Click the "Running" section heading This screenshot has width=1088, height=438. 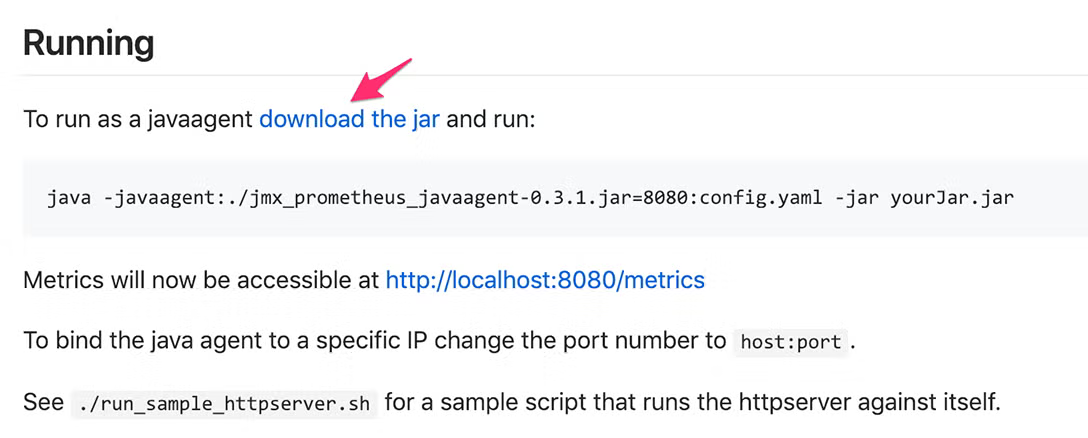coord(88,44)
